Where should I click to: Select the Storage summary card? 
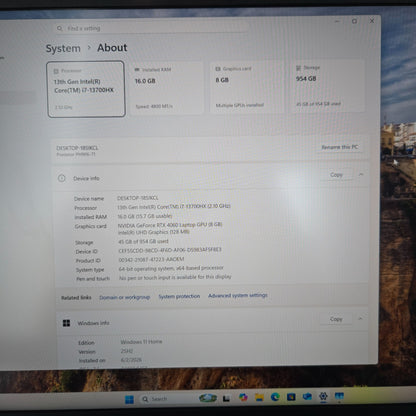click(x=327, y=86)
